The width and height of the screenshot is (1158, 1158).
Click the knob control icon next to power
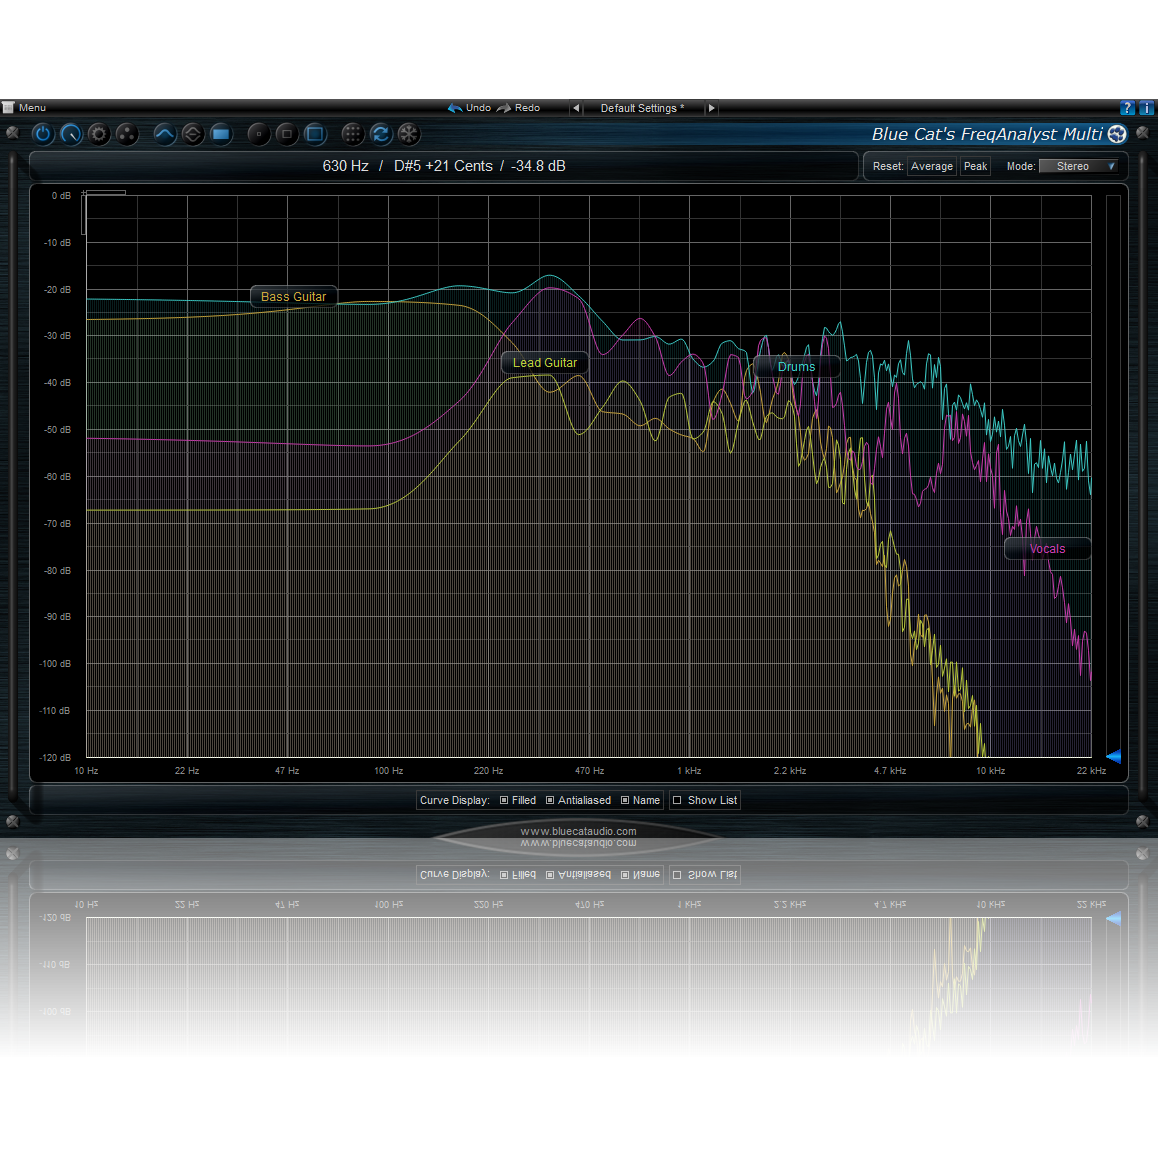71,134
